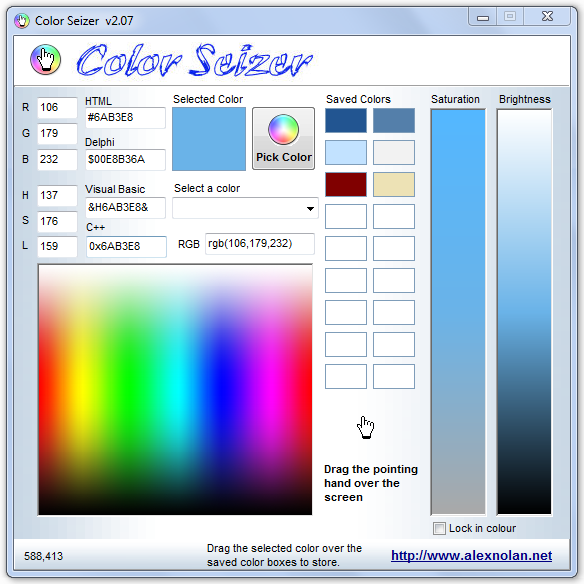The width and height of the screenshot is (584, 584).
Task: Click the R value input field
Action: click(57, 108)
